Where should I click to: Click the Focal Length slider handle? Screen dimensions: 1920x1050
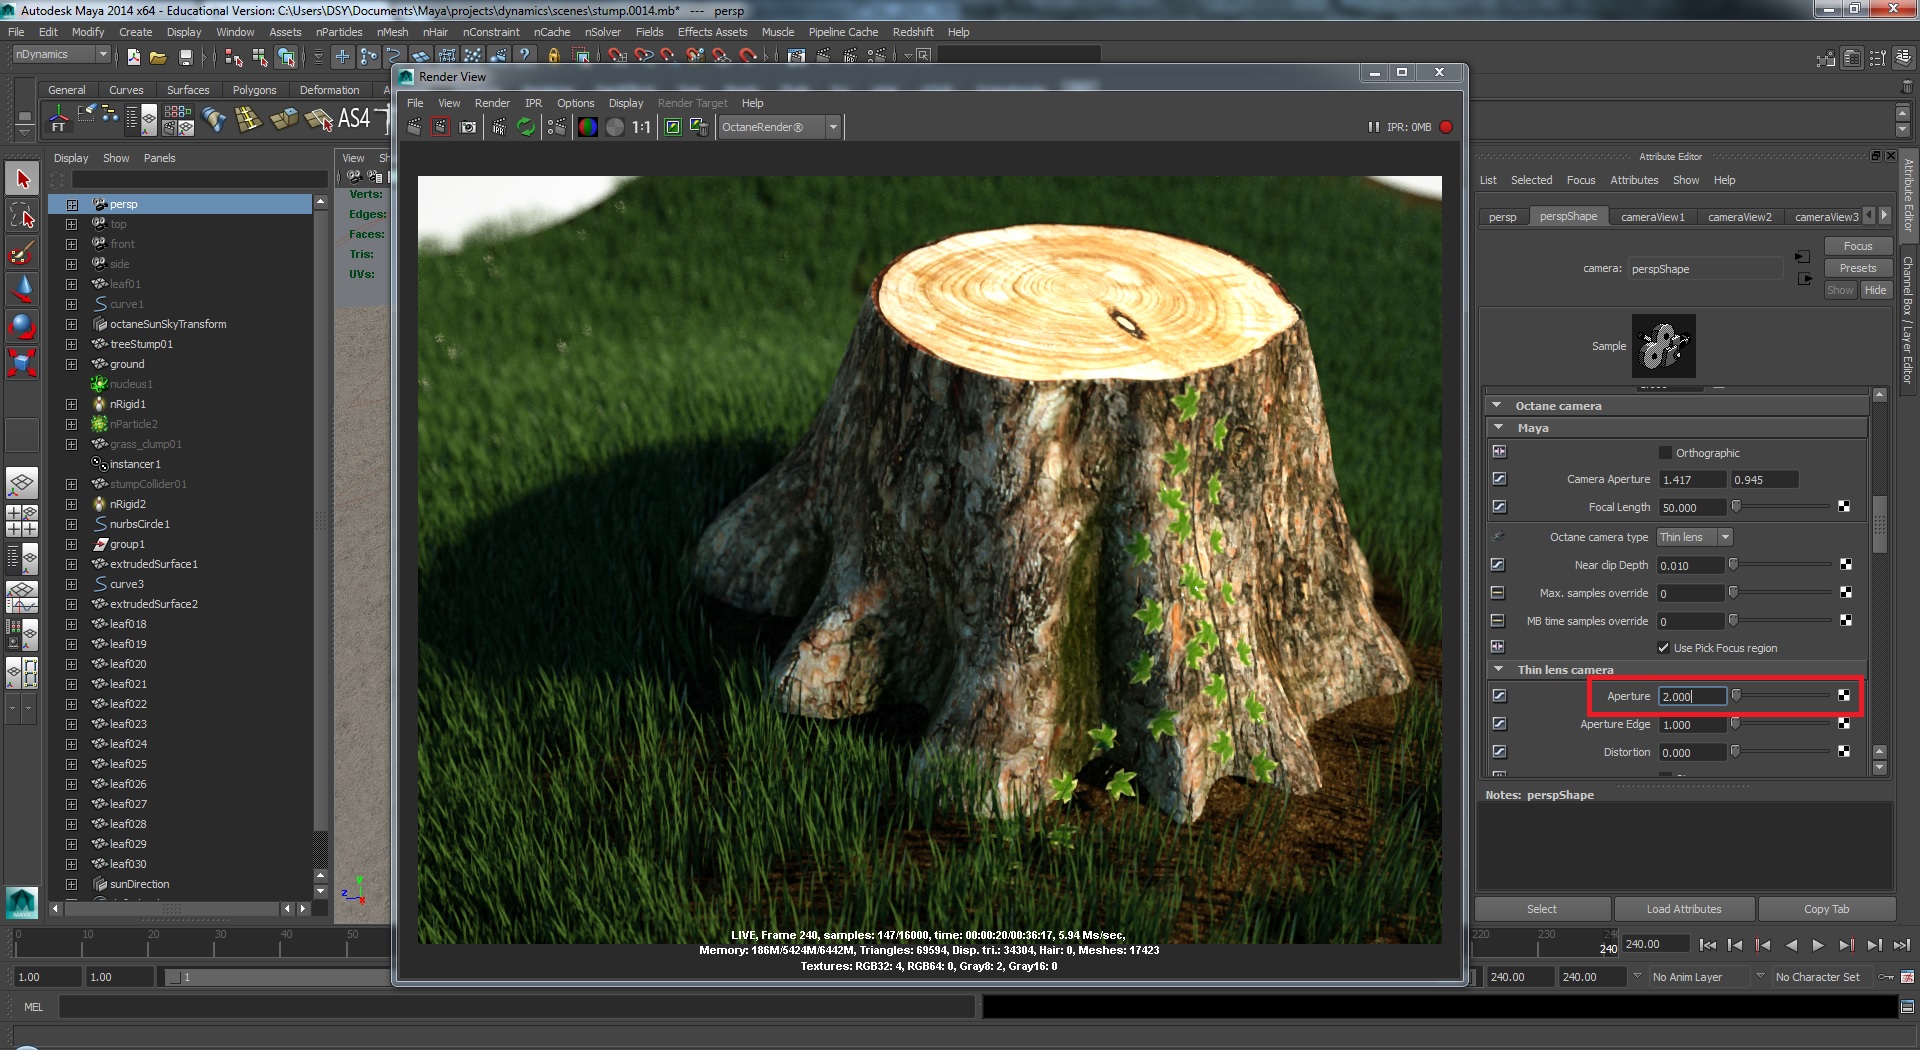(x=1736, y=507)
